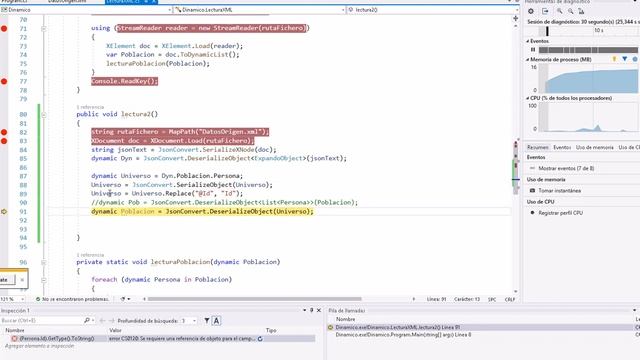Collapse the lectura2 method at line 80

[43, 115]
